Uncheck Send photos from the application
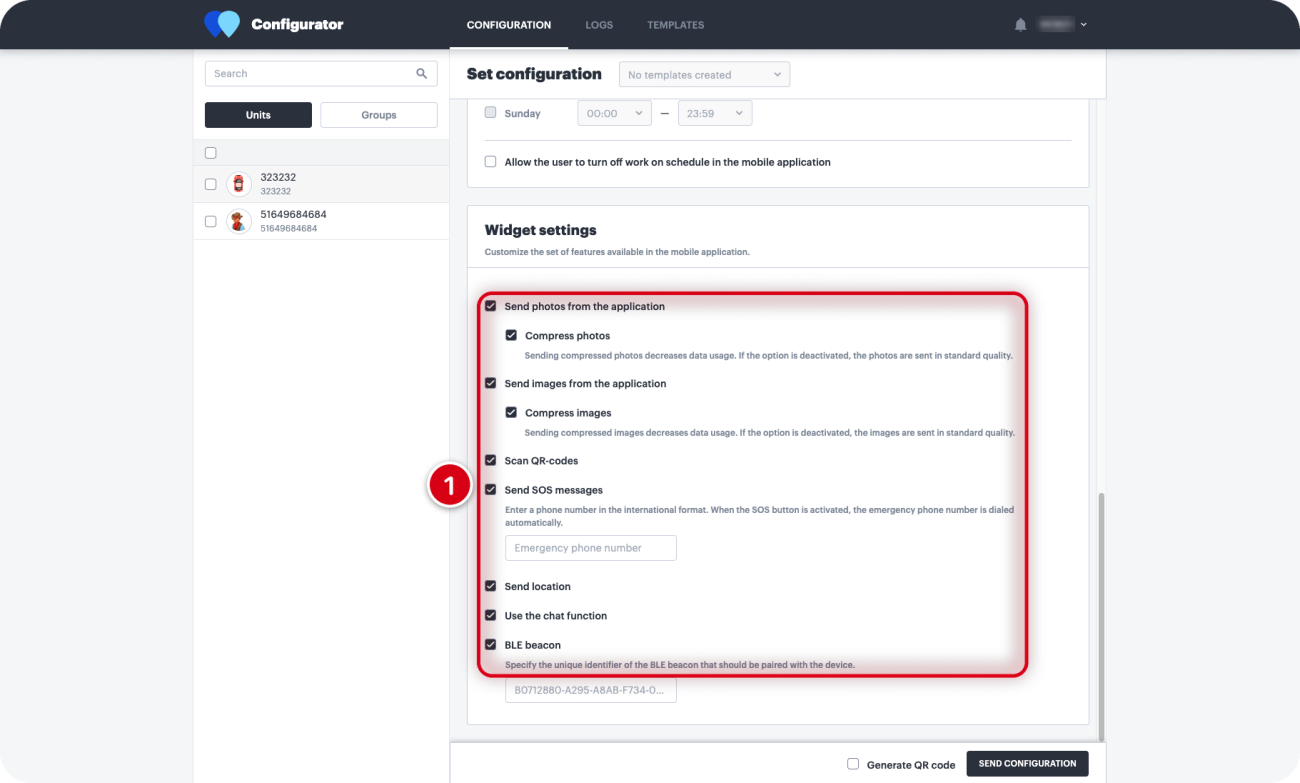1300x783 pixels. pos(490,306)
